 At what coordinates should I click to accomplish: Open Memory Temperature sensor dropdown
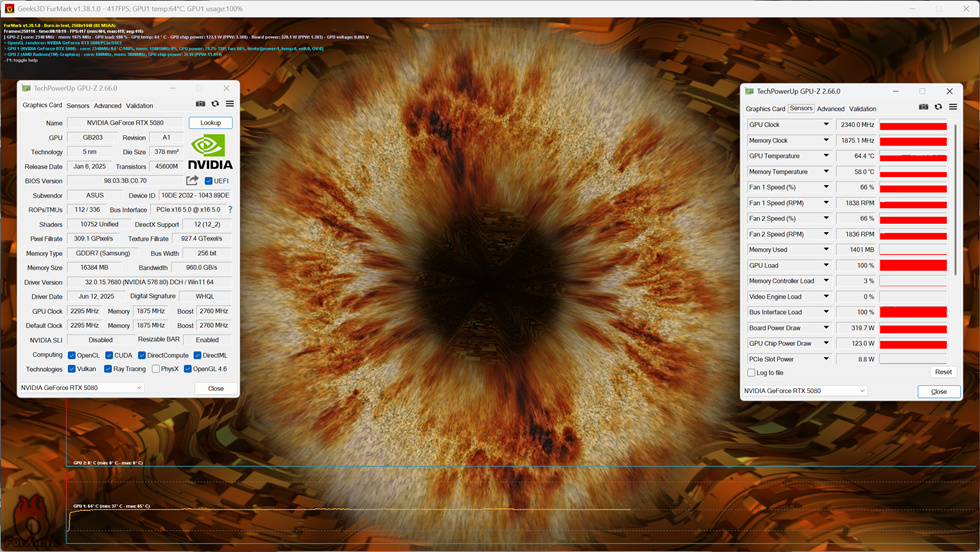coord(826,171)
